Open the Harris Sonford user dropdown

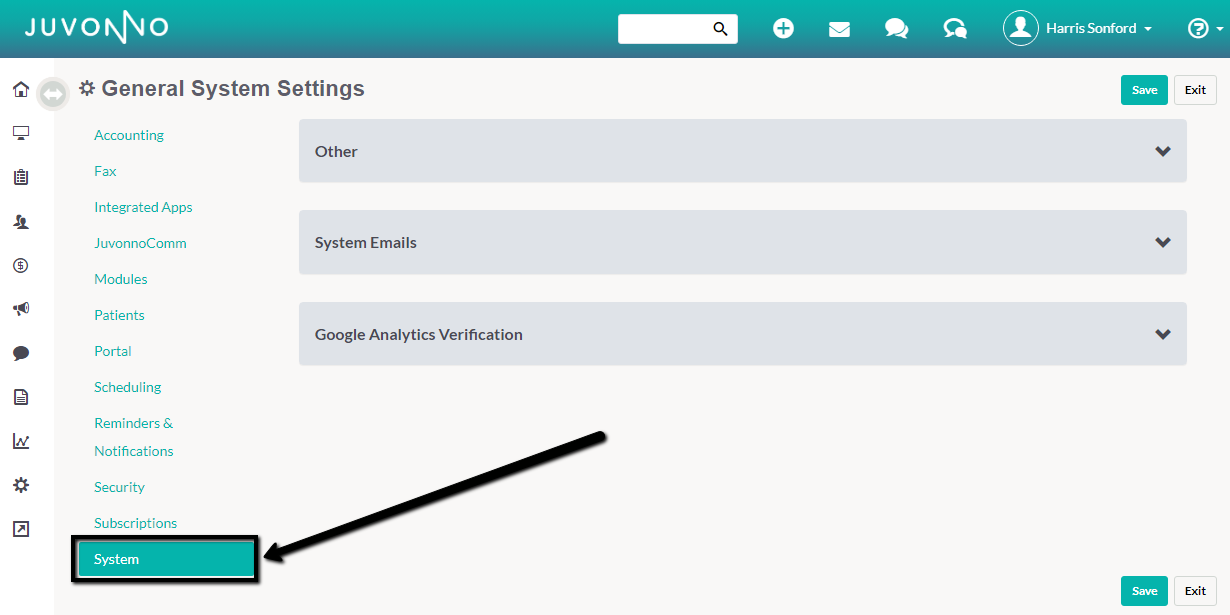1080,29
